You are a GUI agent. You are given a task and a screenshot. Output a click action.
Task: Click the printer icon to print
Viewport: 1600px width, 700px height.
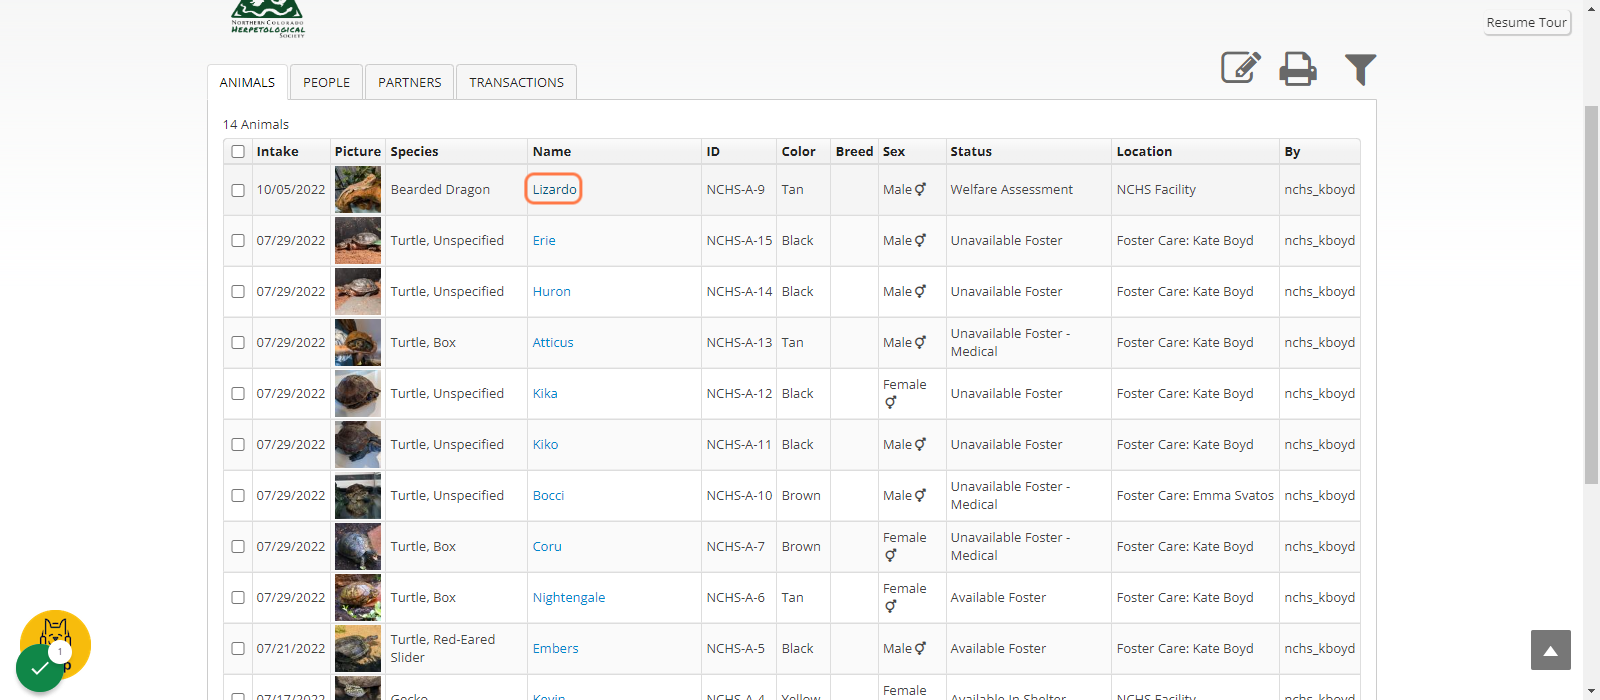pyautogui.click(x=1298, y=68)
